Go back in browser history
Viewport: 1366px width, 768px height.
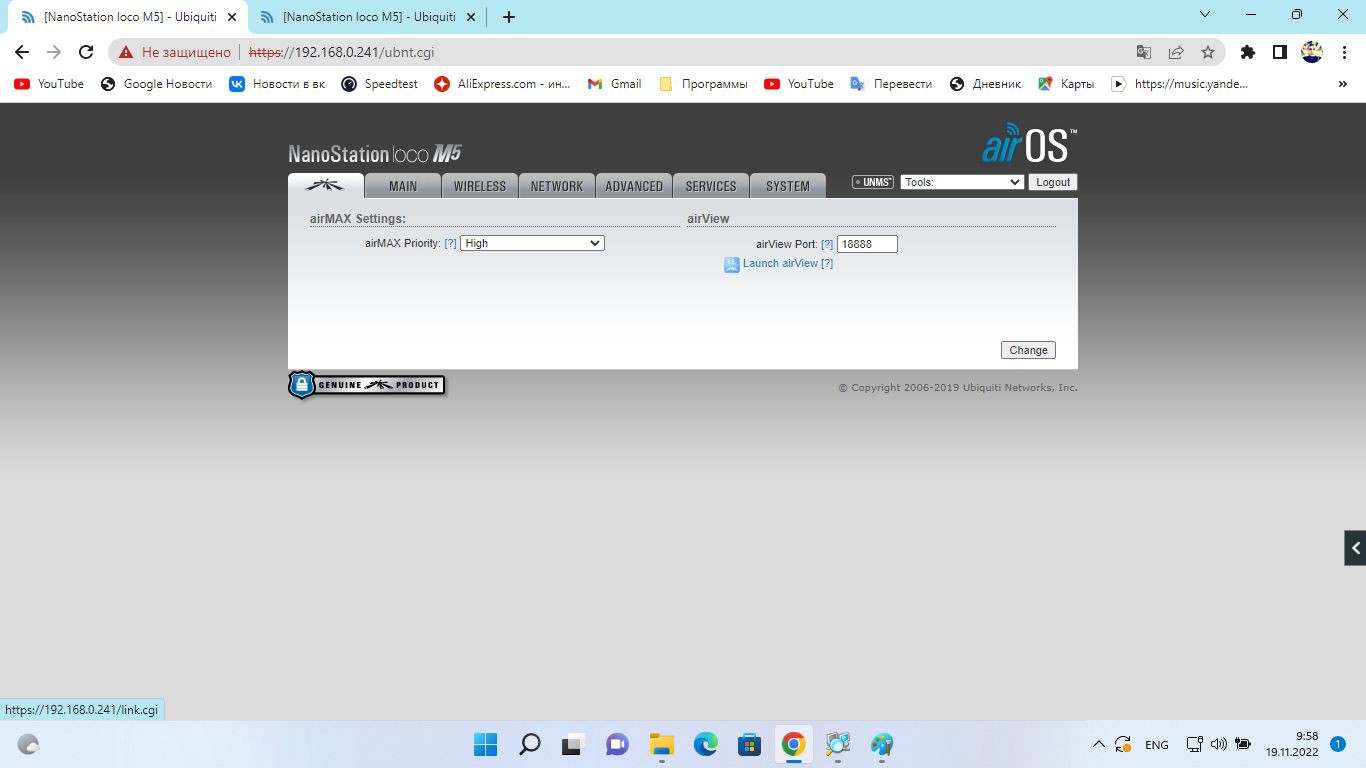(22, 52)
